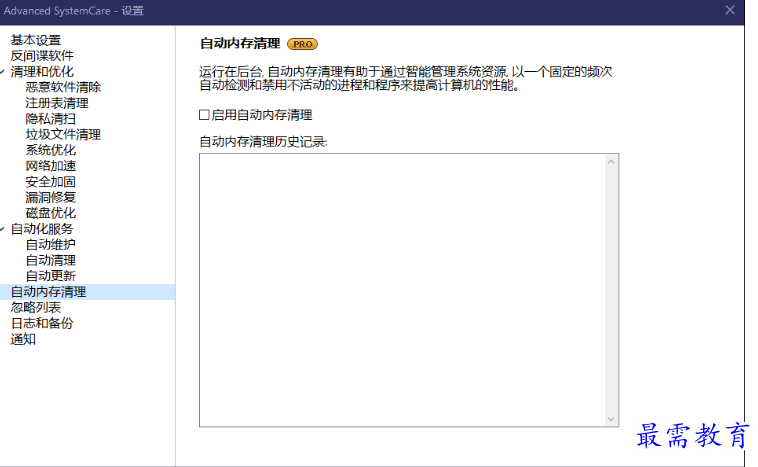The width and height of the screenshot is (758, 467).
Task: Select 安全加固 item
Action: 51,182
